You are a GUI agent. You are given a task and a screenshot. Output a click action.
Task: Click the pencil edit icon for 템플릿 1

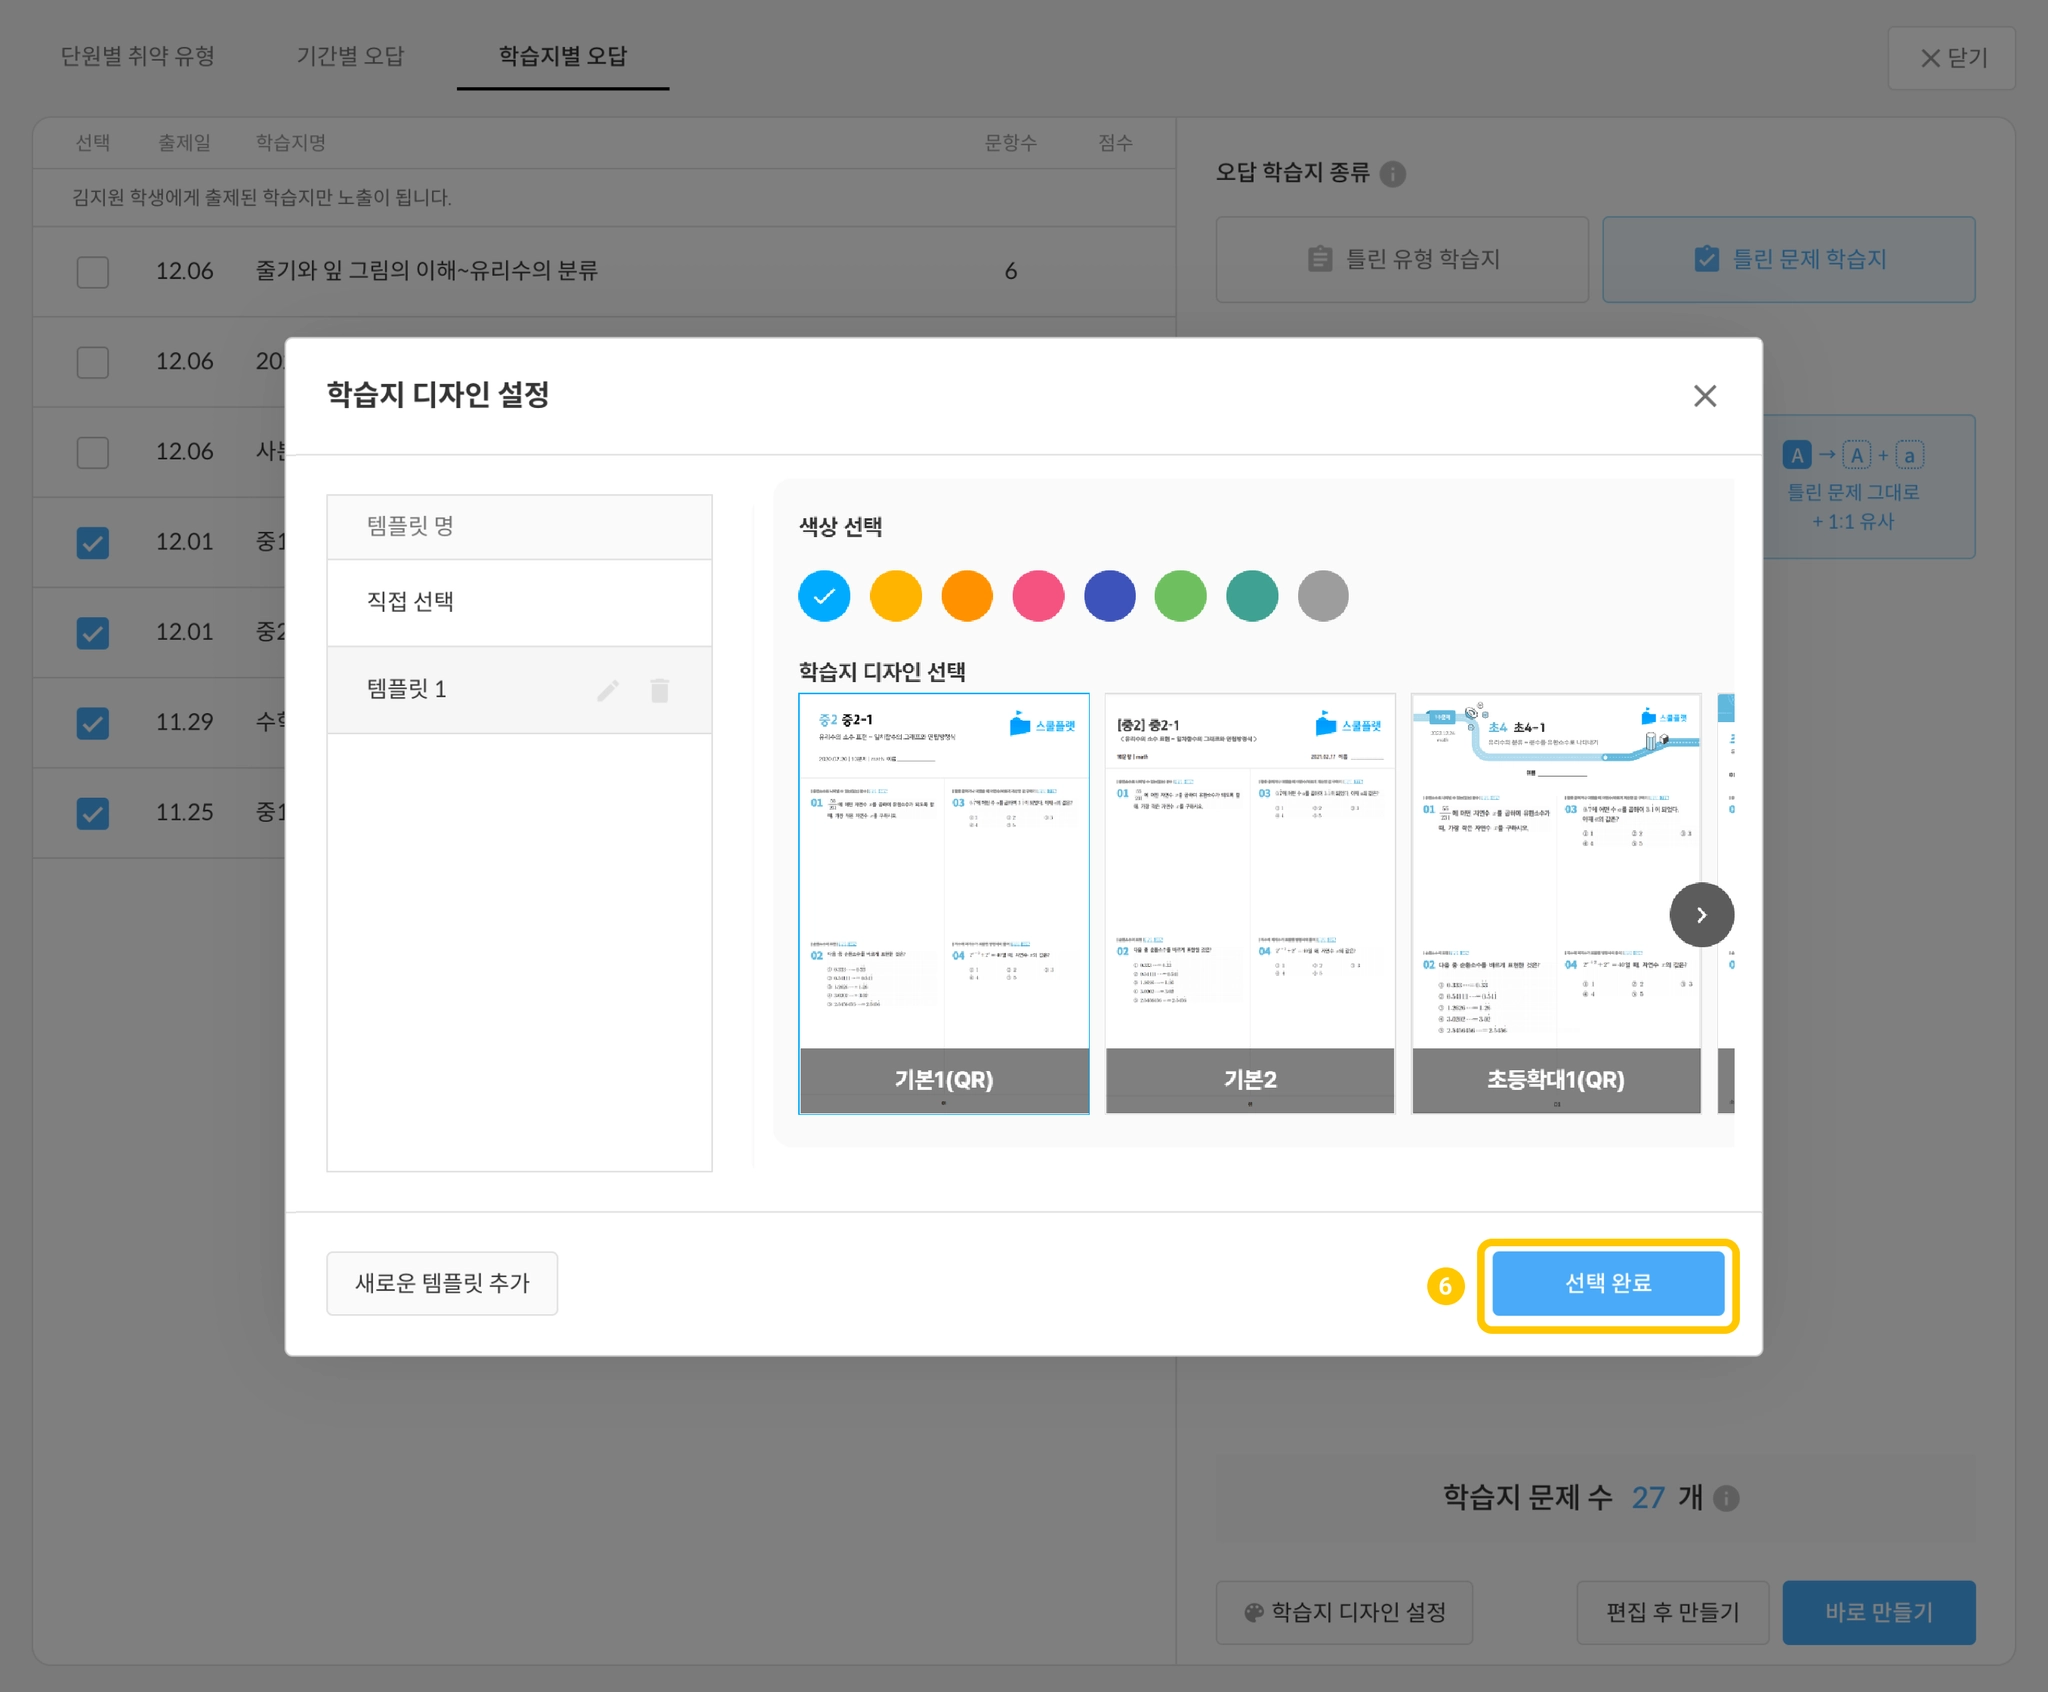tap(607, 690)
